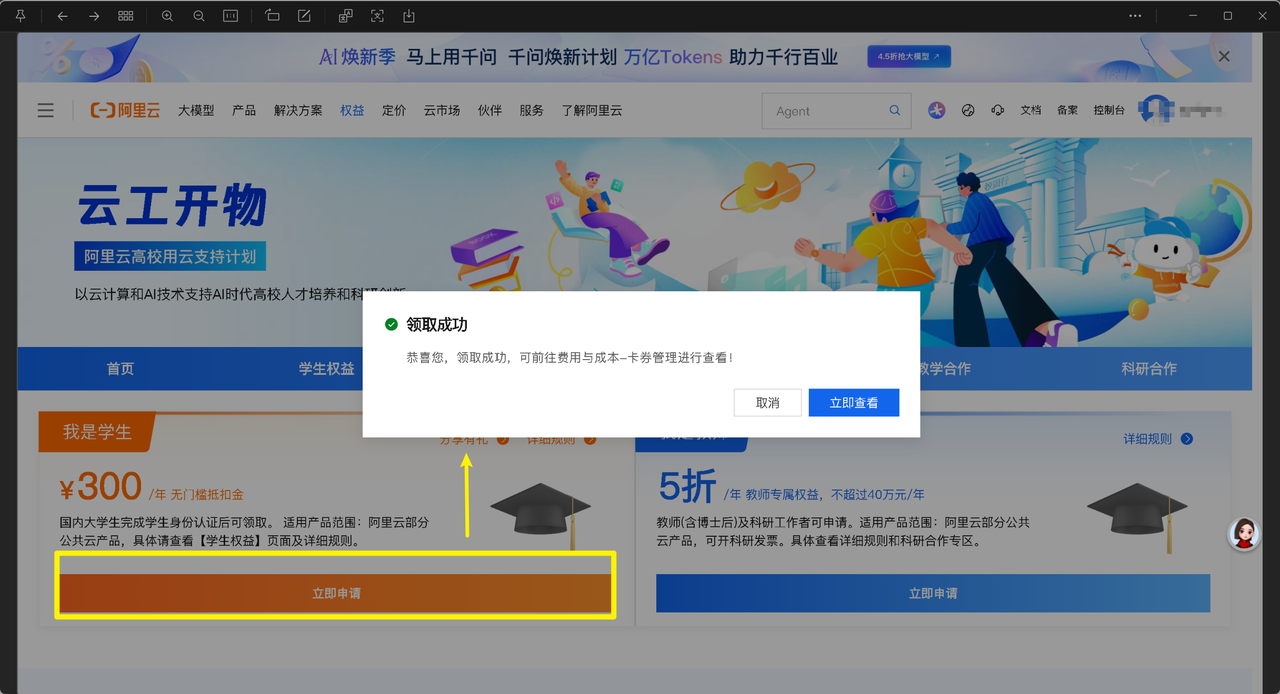This screenshot has width=1280, height=694.
Task: Go to the next image
Action: pos(94,16)
